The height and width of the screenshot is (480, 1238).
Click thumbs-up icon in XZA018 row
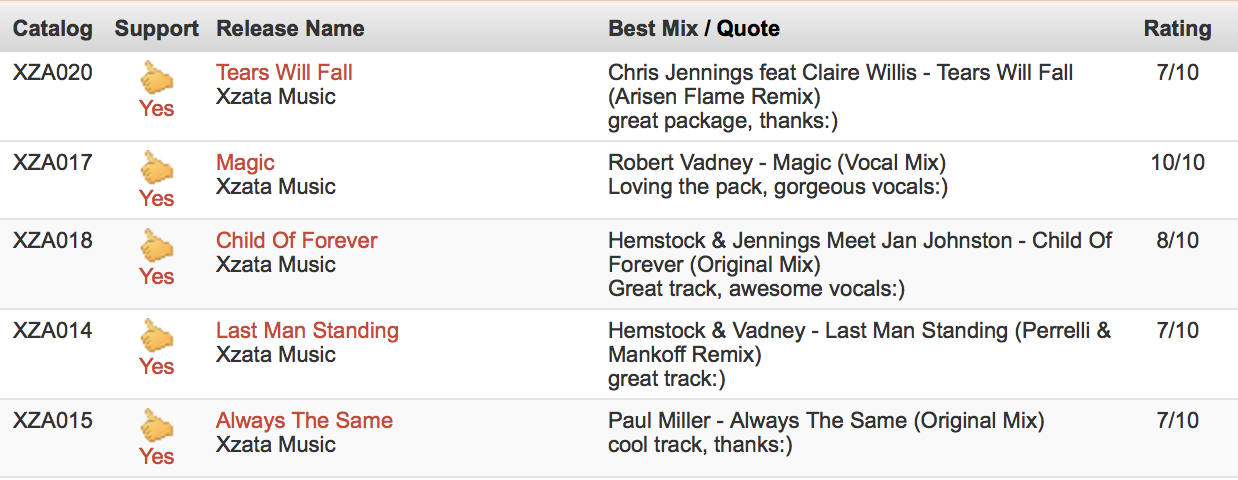point(157,245)
